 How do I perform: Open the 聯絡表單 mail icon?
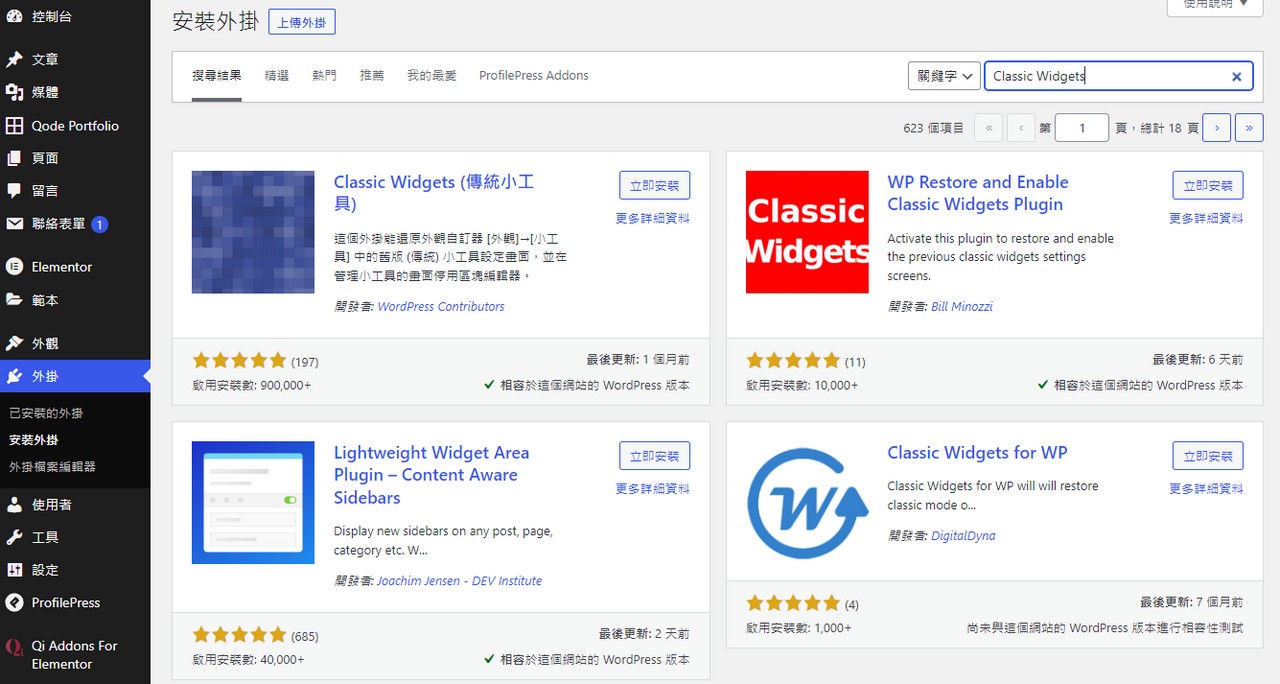tap(18, 223)
